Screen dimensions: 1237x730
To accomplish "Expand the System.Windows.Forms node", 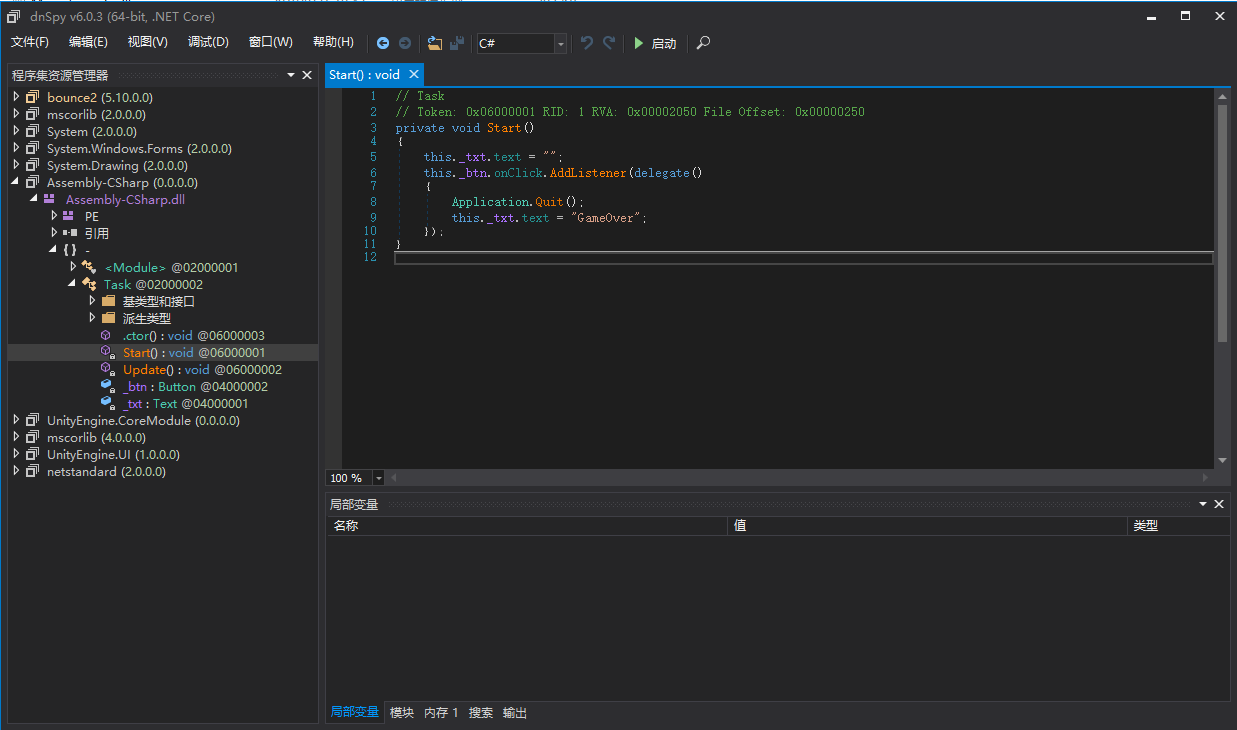I will click(16, 148).
